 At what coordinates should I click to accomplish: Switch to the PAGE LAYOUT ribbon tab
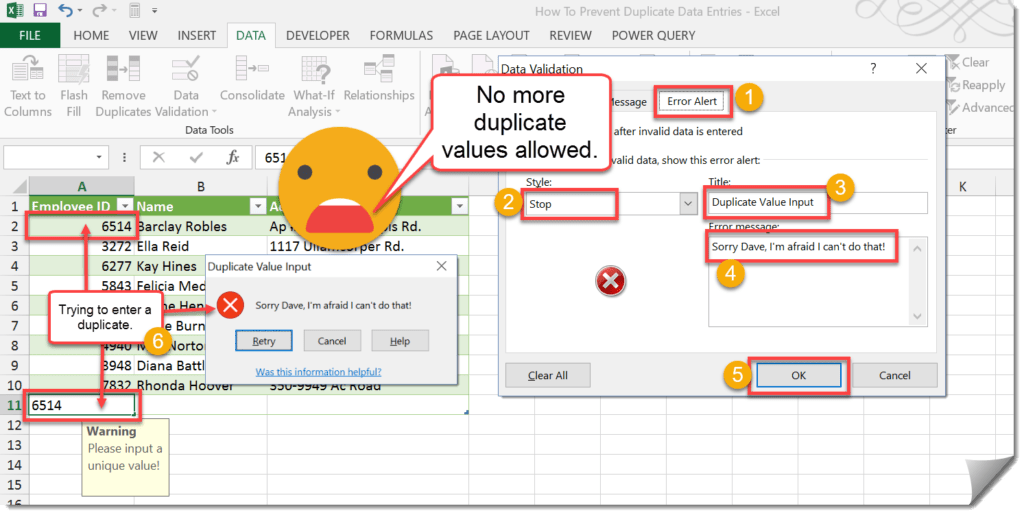point(491,35)
